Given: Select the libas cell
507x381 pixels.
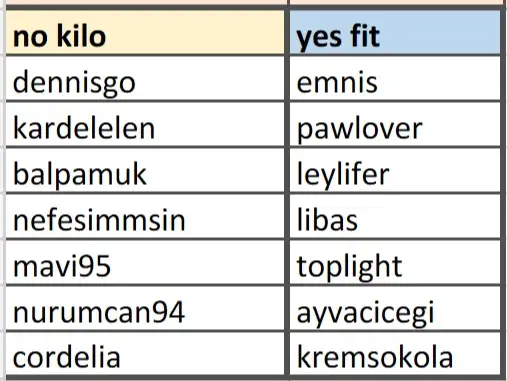Looking at the screenshot, I should (x=395, y=216).
